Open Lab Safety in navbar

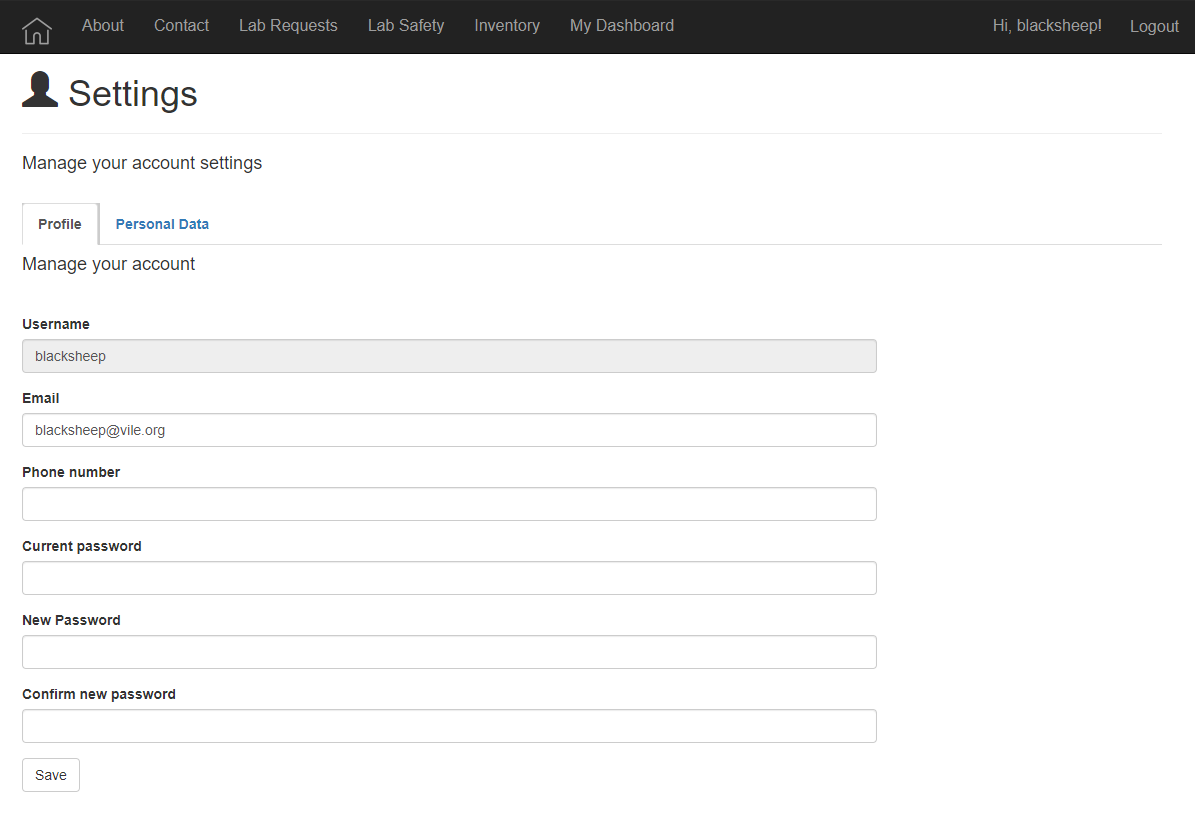tap(405, 26)
